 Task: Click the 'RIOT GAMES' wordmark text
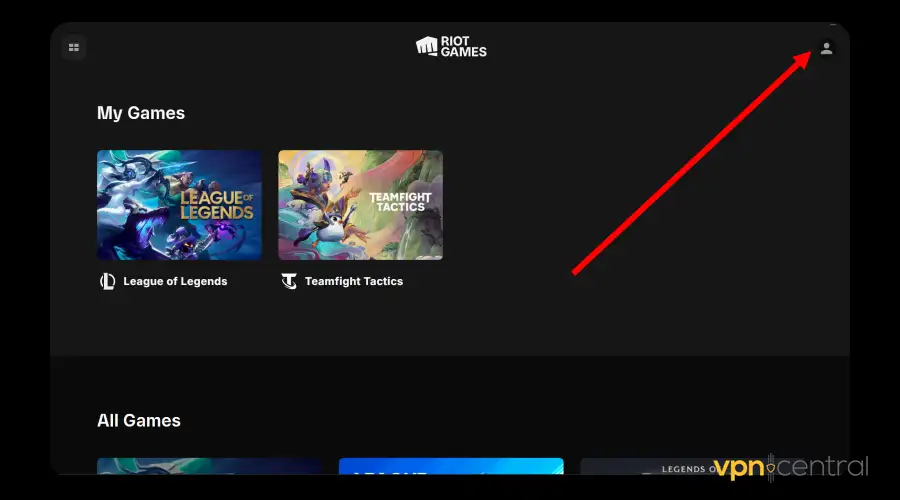coord(464,46)
